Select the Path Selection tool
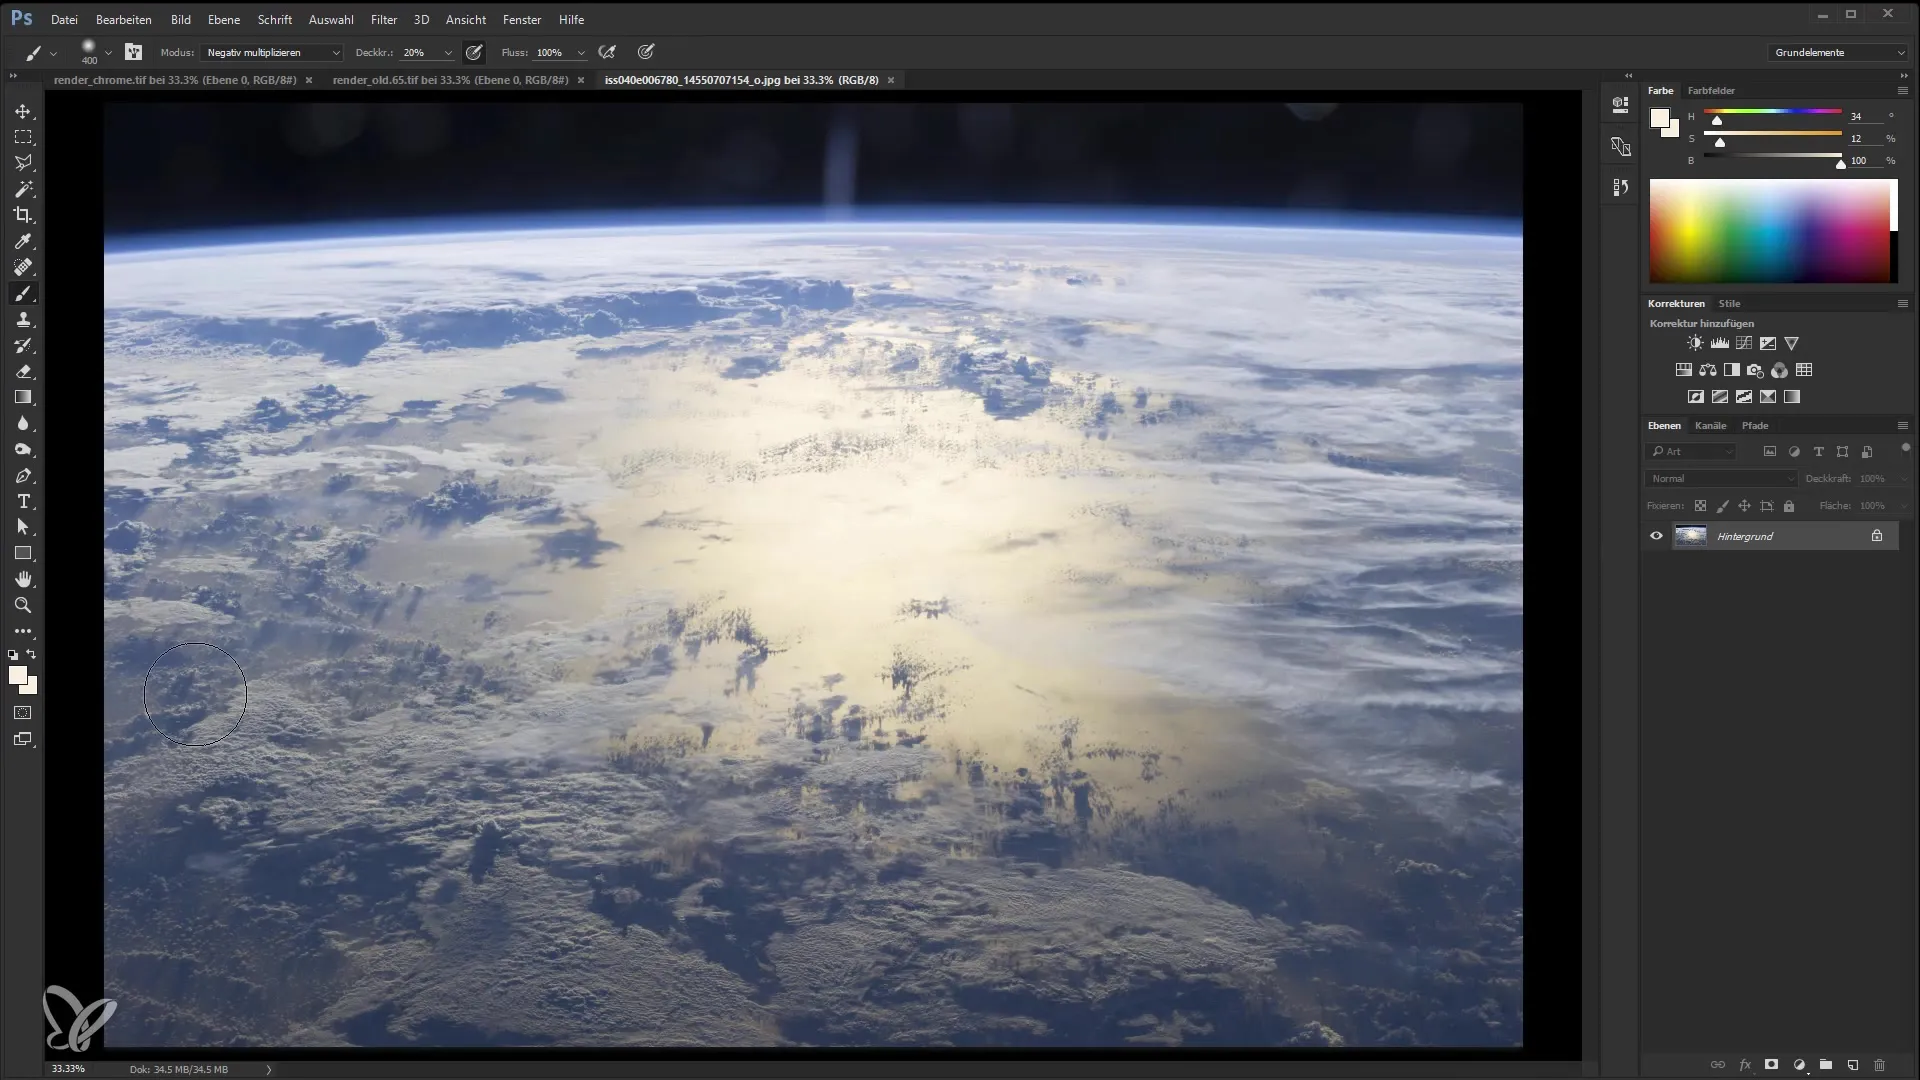 [23, 527]
